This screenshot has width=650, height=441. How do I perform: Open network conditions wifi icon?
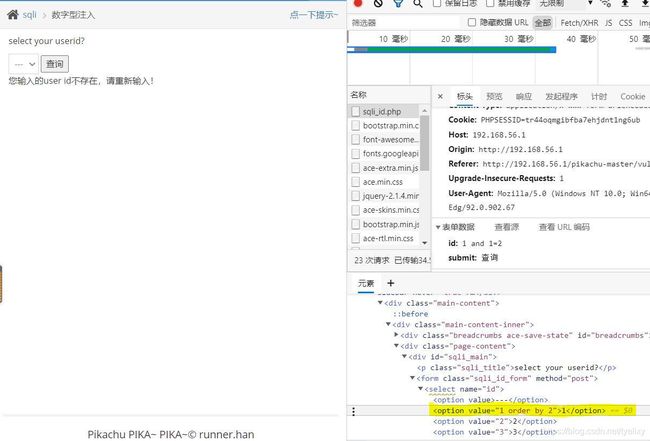[605, 3]
